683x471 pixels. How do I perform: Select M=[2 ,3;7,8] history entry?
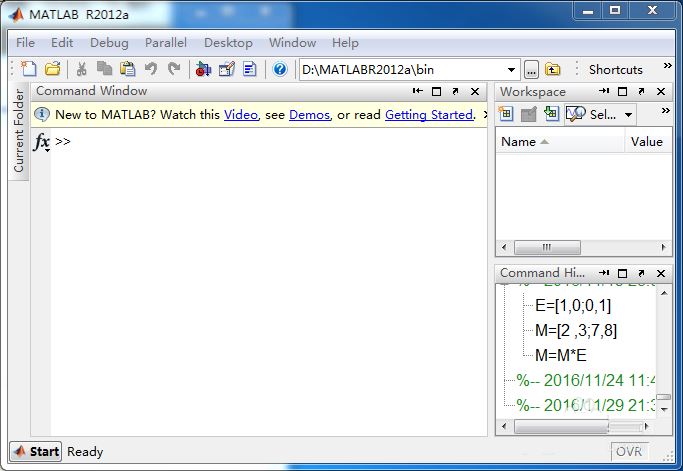576,330
